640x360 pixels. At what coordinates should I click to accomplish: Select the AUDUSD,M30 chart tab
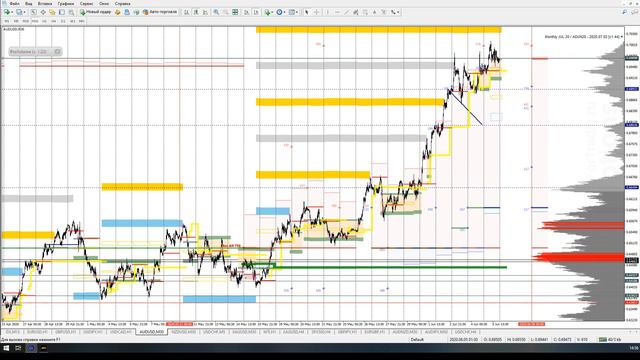pos(151,332)
